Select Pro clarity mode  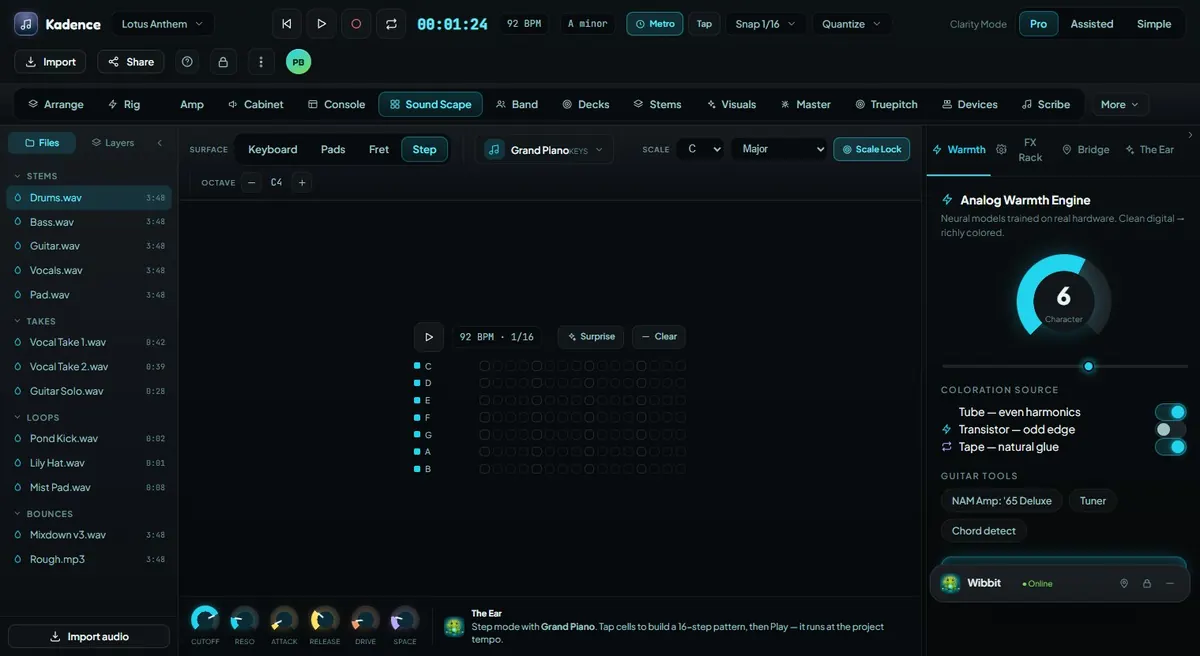(x=1038, y=24)
